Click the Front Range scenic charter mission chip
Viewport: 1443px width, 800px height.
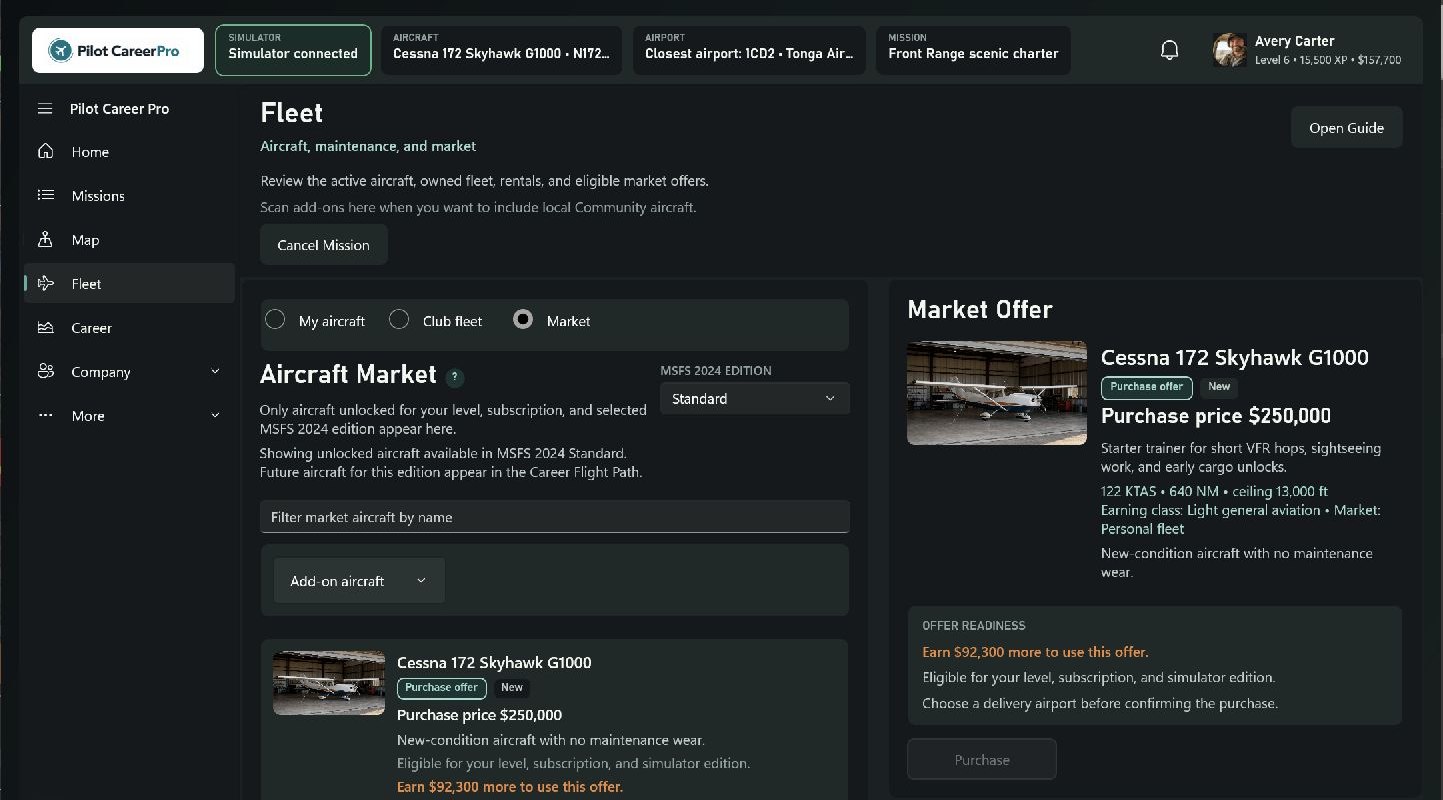click(x=973, y=50)
